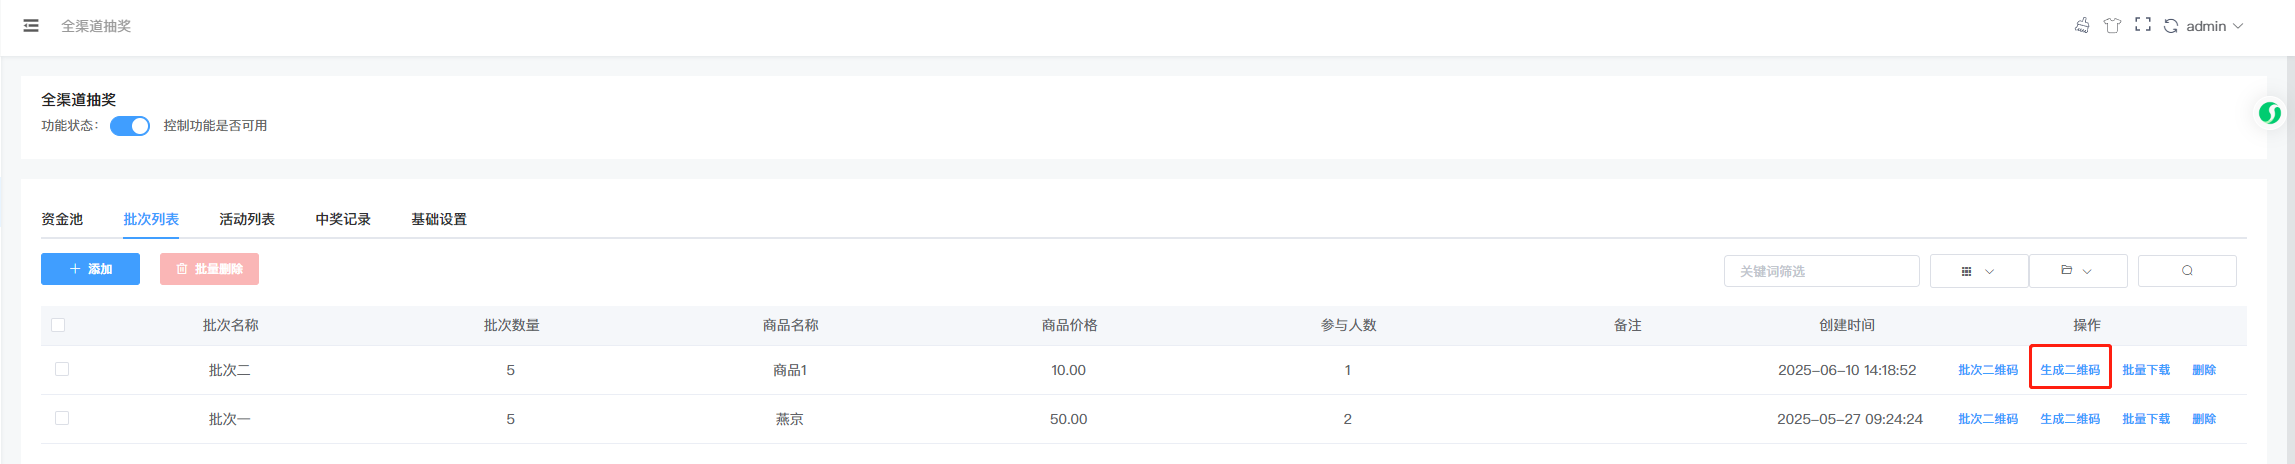
Task: Open the folder export dropdown
Action: click(2078, 271)
